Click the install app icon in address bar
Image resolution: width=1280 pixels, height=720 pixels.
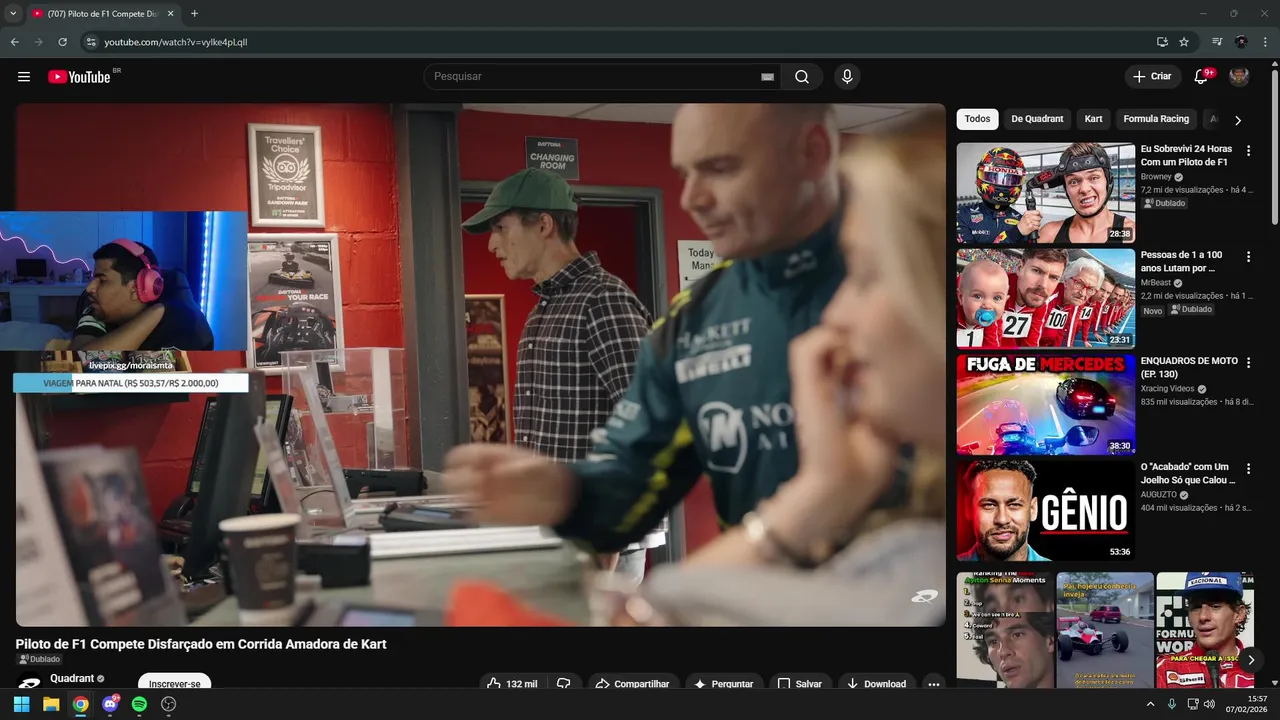pos(1162,42)
